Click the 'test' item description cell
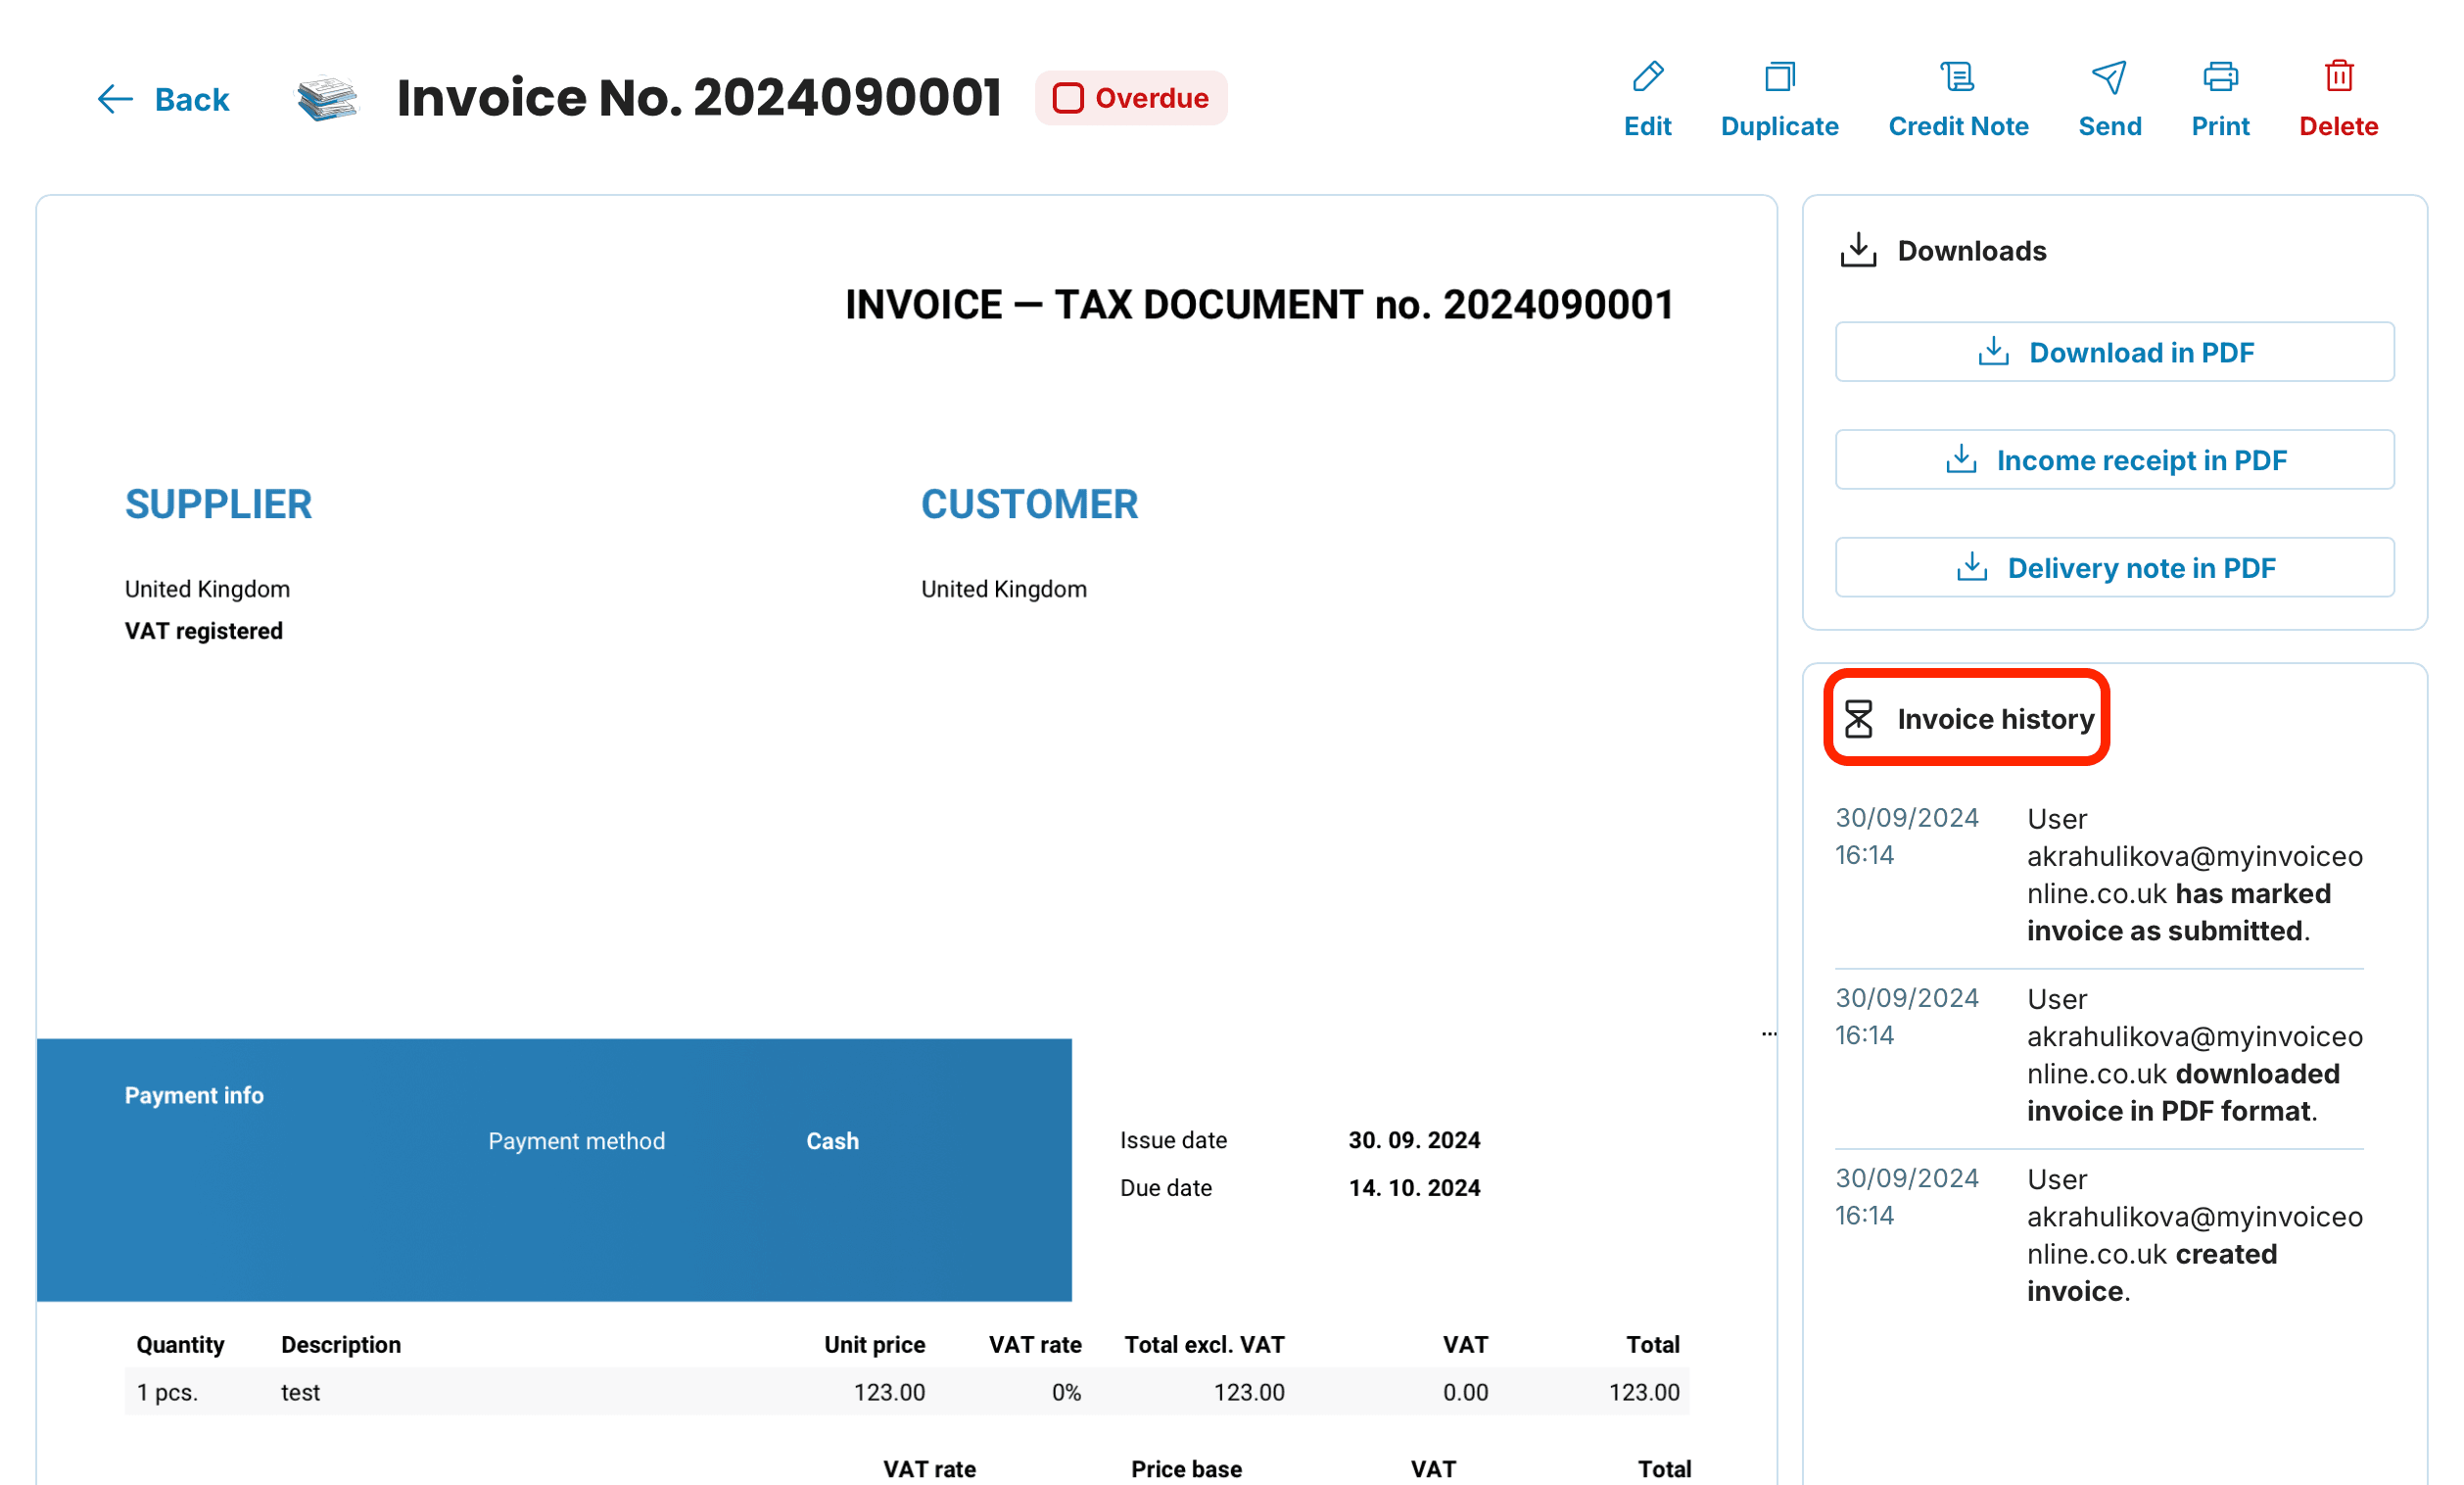 300,1392
